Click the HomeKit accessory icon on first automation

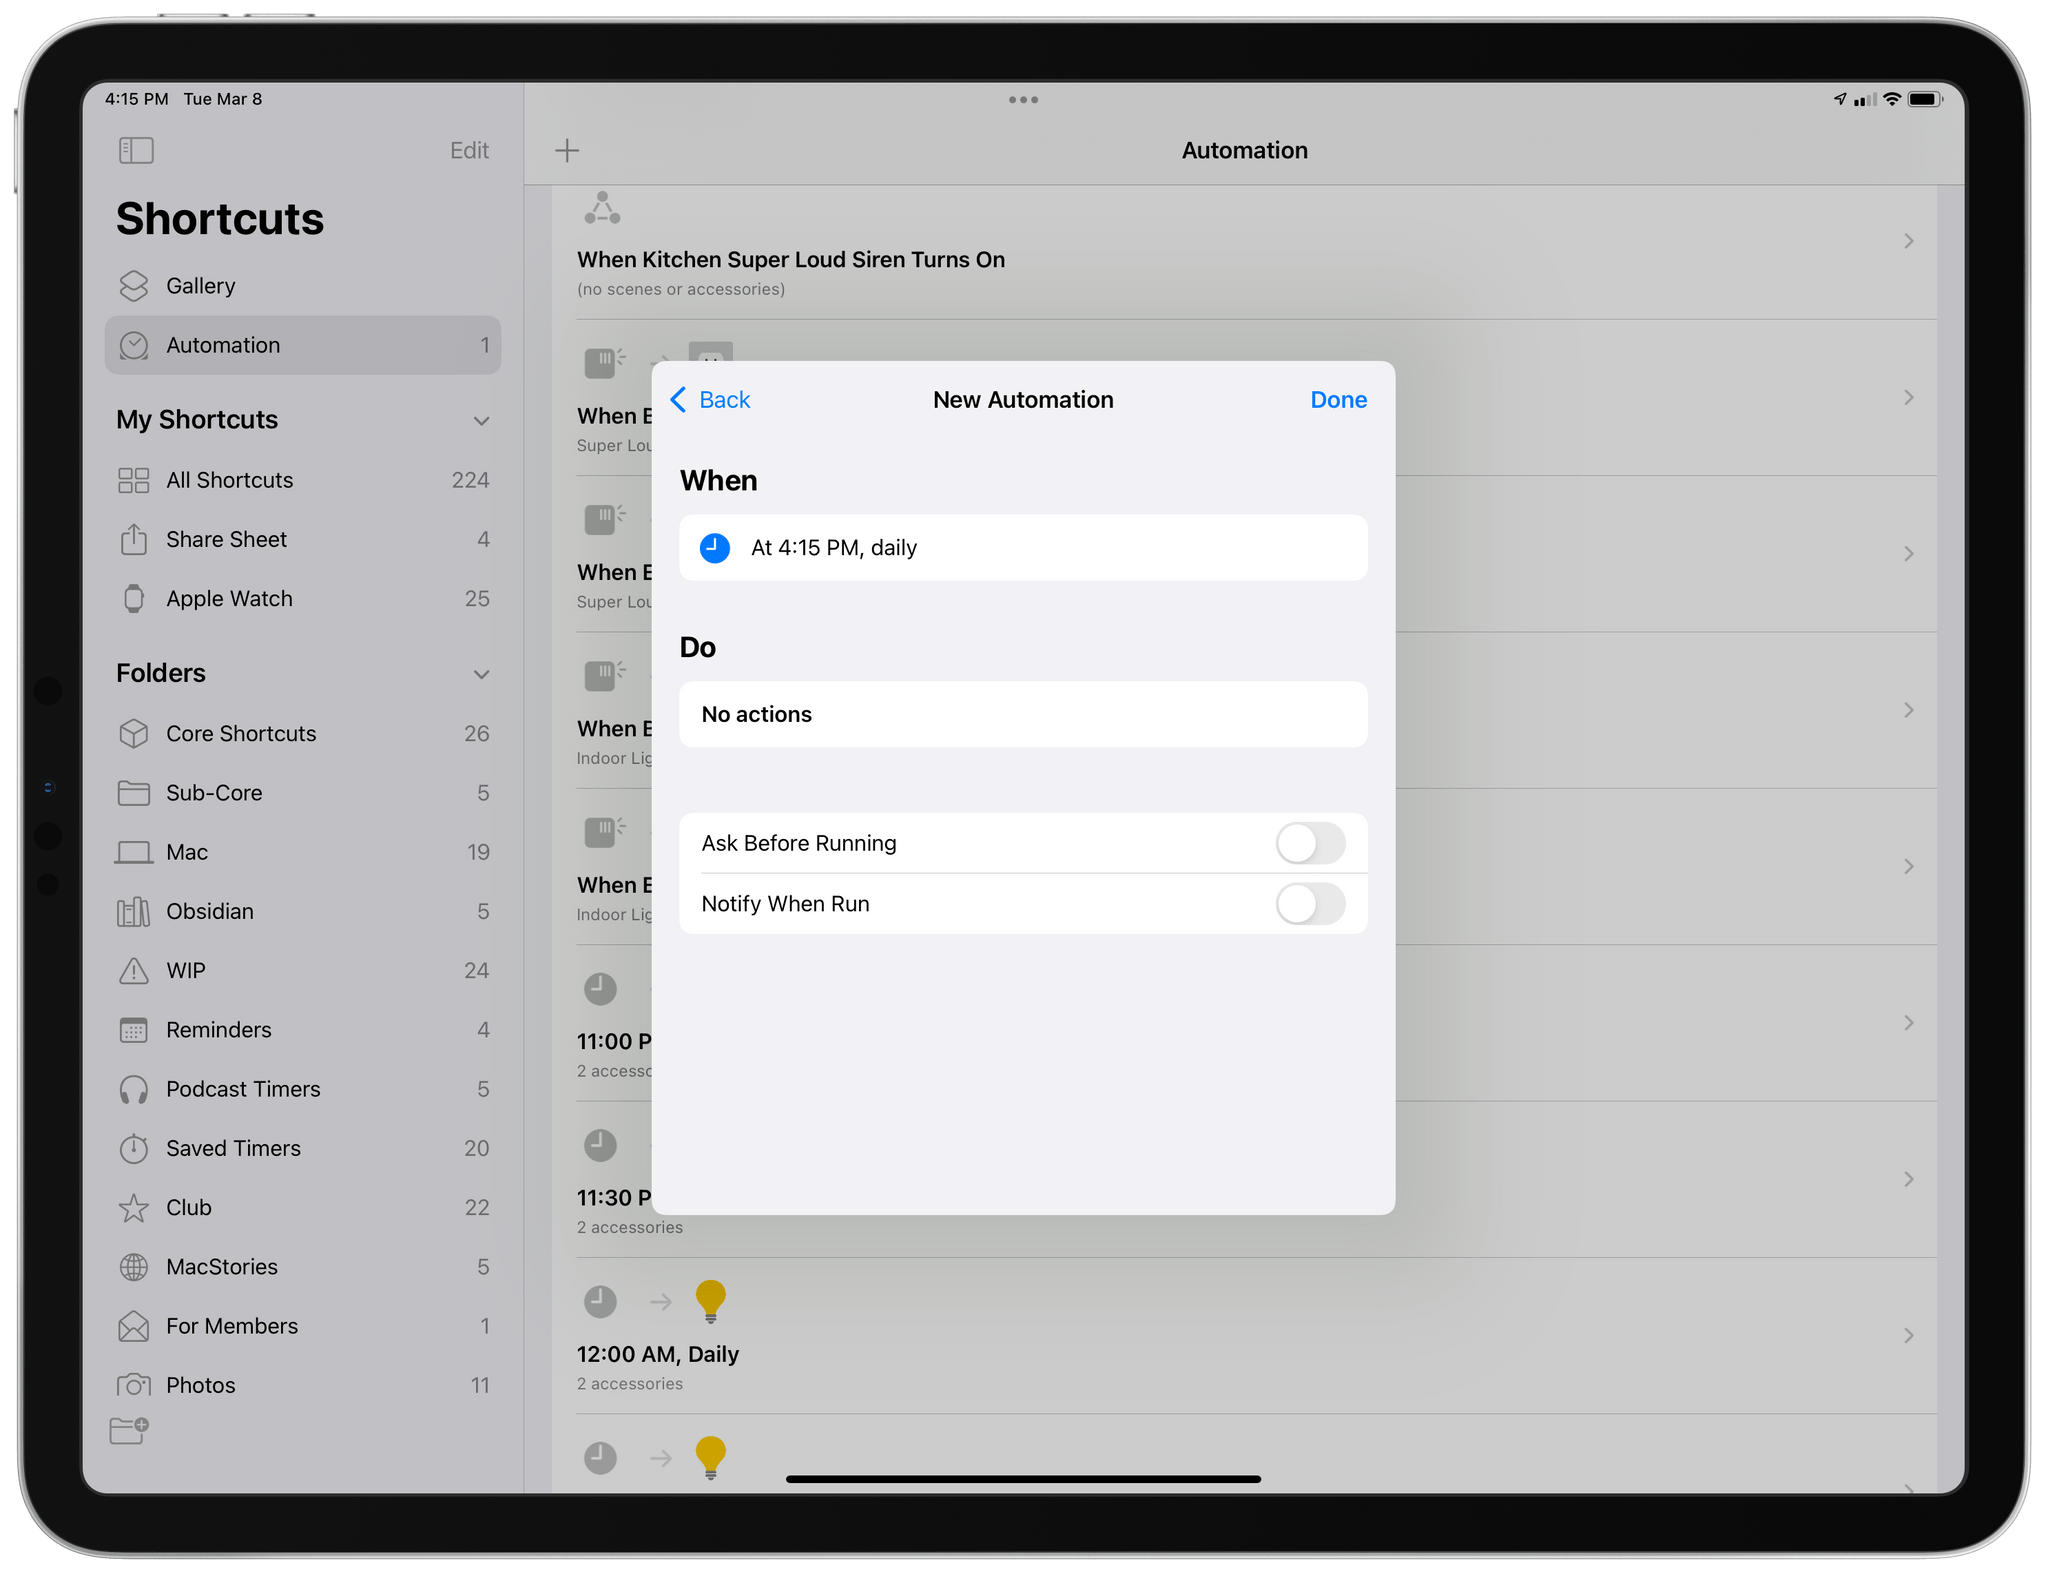click(604, 210)
